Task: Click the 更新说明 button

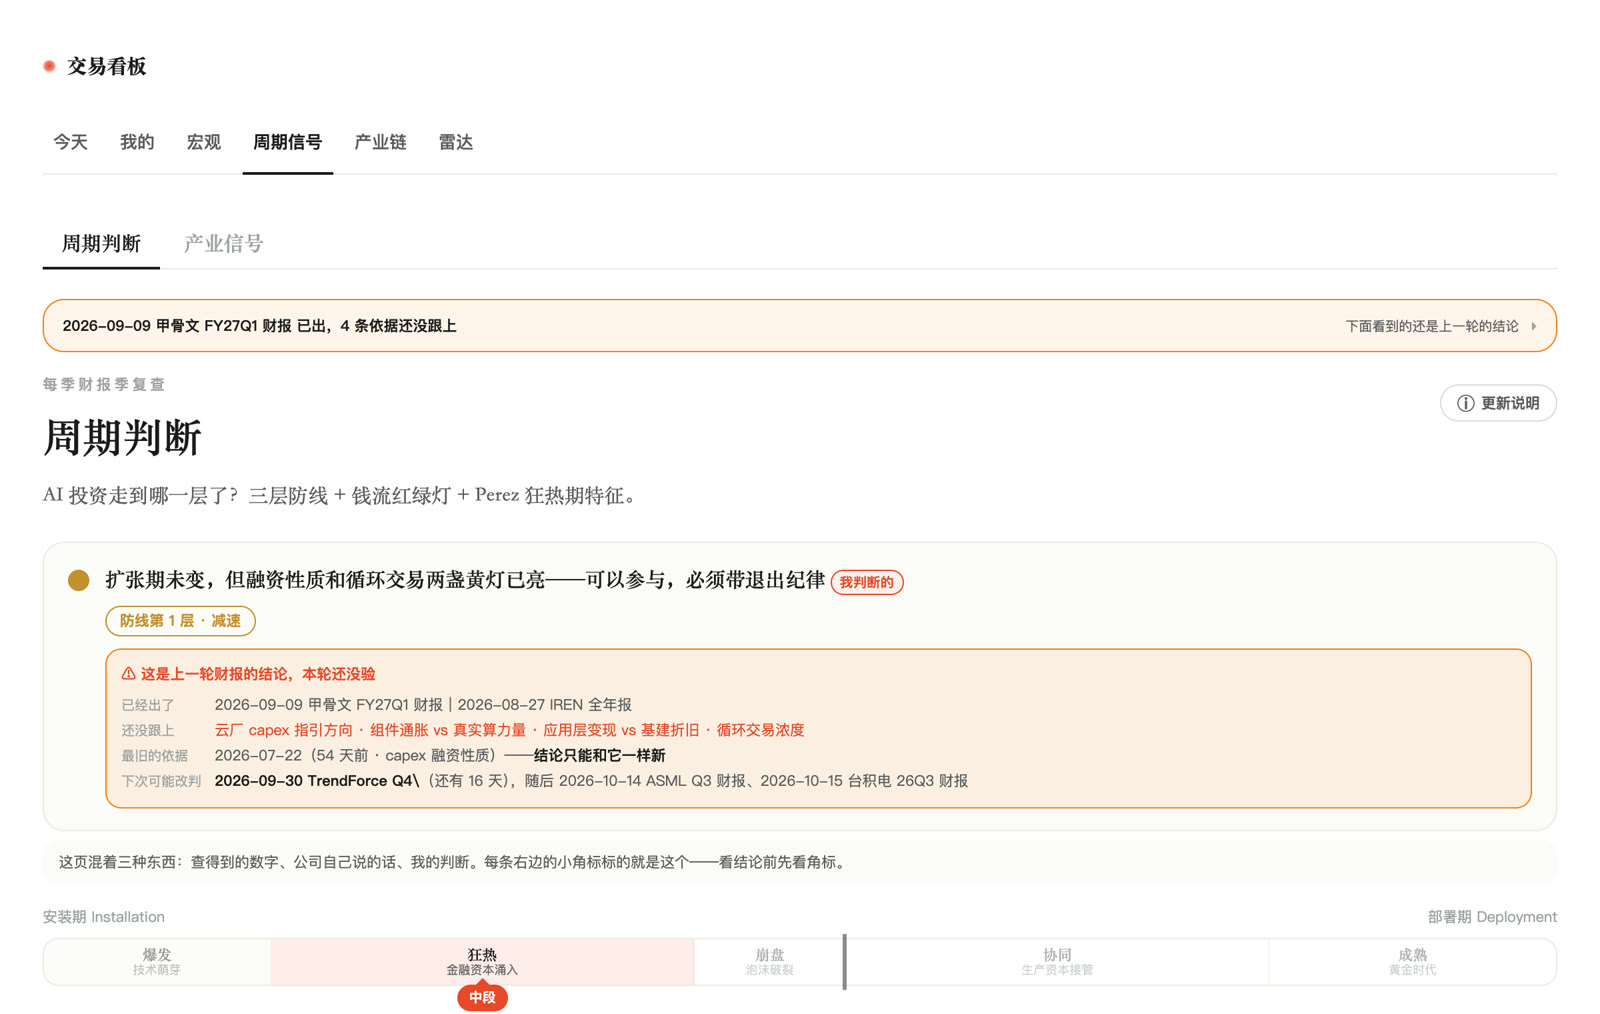Action: 1498,403
